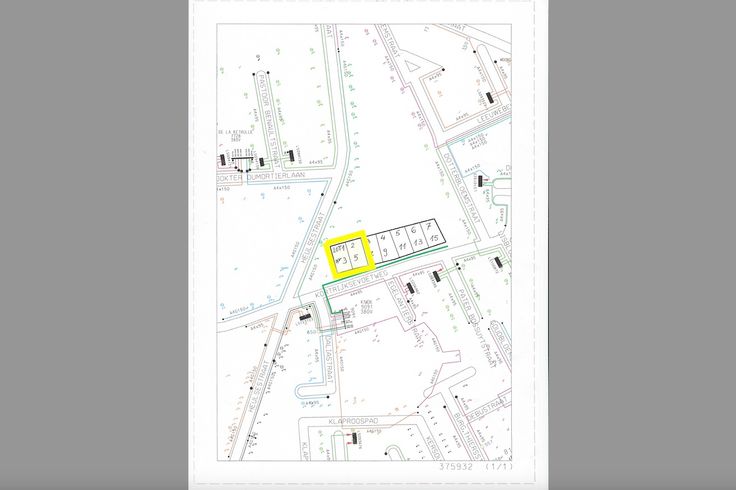Click document number 375932 at the bottom
736x490 pixels.
[457, 466]
